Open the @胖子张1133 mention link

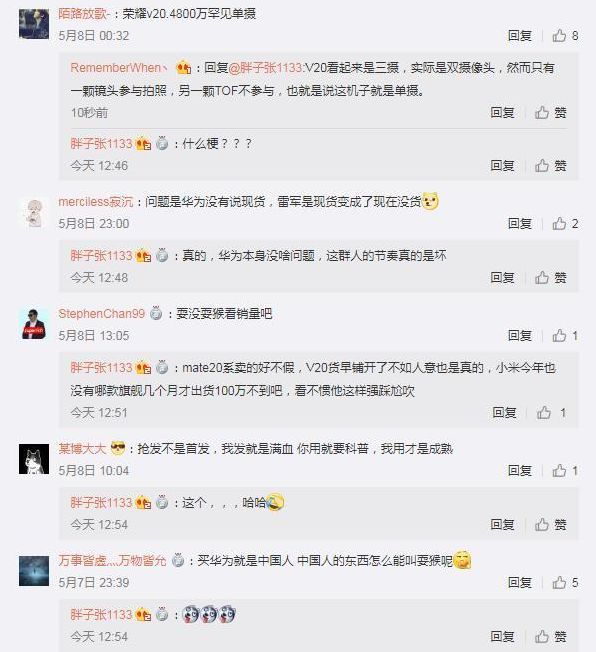267,67
